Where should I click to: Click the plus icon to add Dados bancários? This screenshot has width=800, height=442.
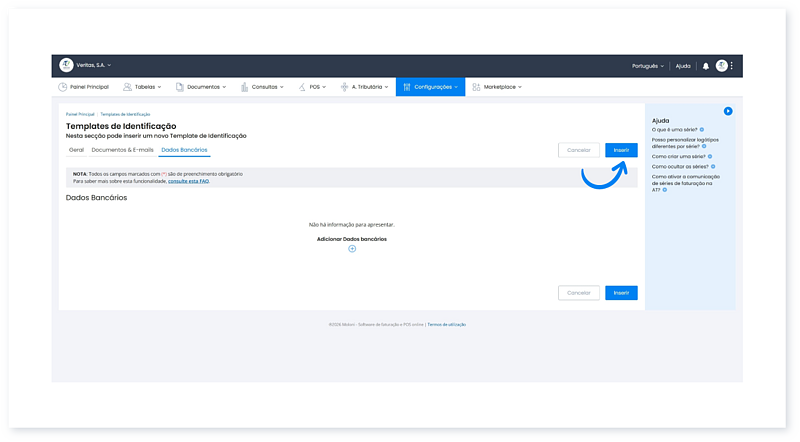352,249
